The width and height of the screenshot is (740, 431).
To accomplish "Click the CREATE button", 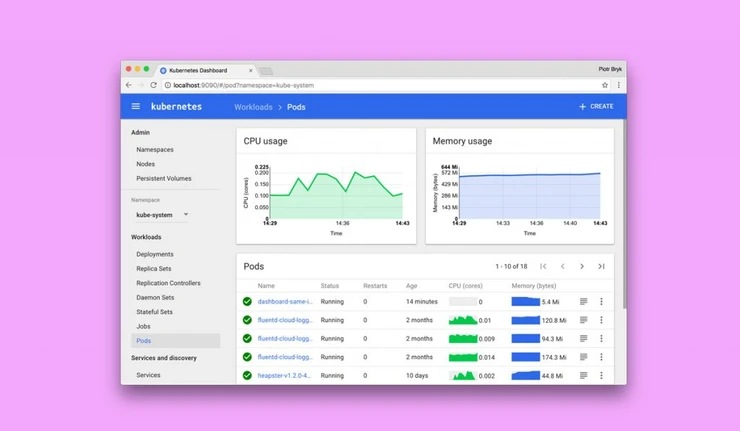I will [x=596, y=107].
